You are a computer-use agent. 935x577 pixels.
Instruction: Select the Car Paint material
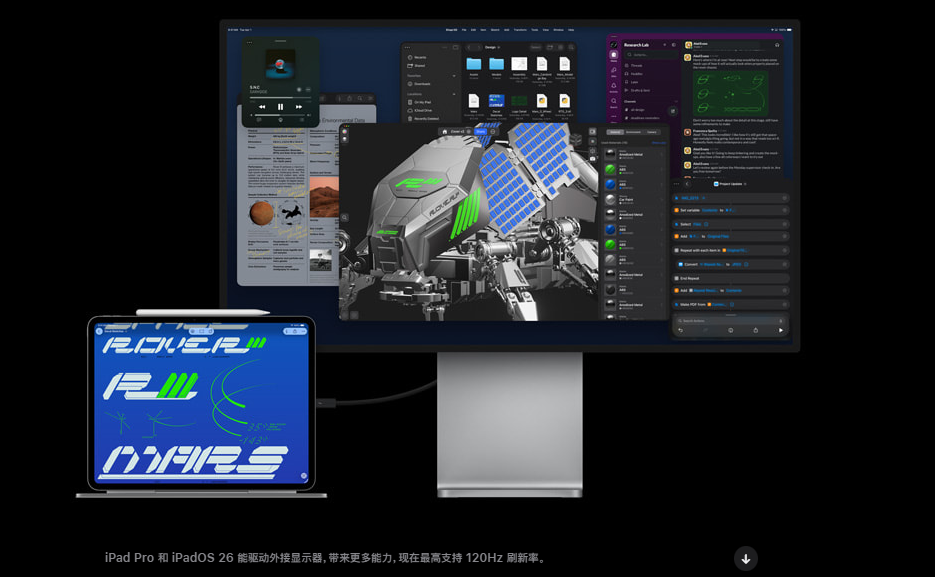click(x=635, y=199)
